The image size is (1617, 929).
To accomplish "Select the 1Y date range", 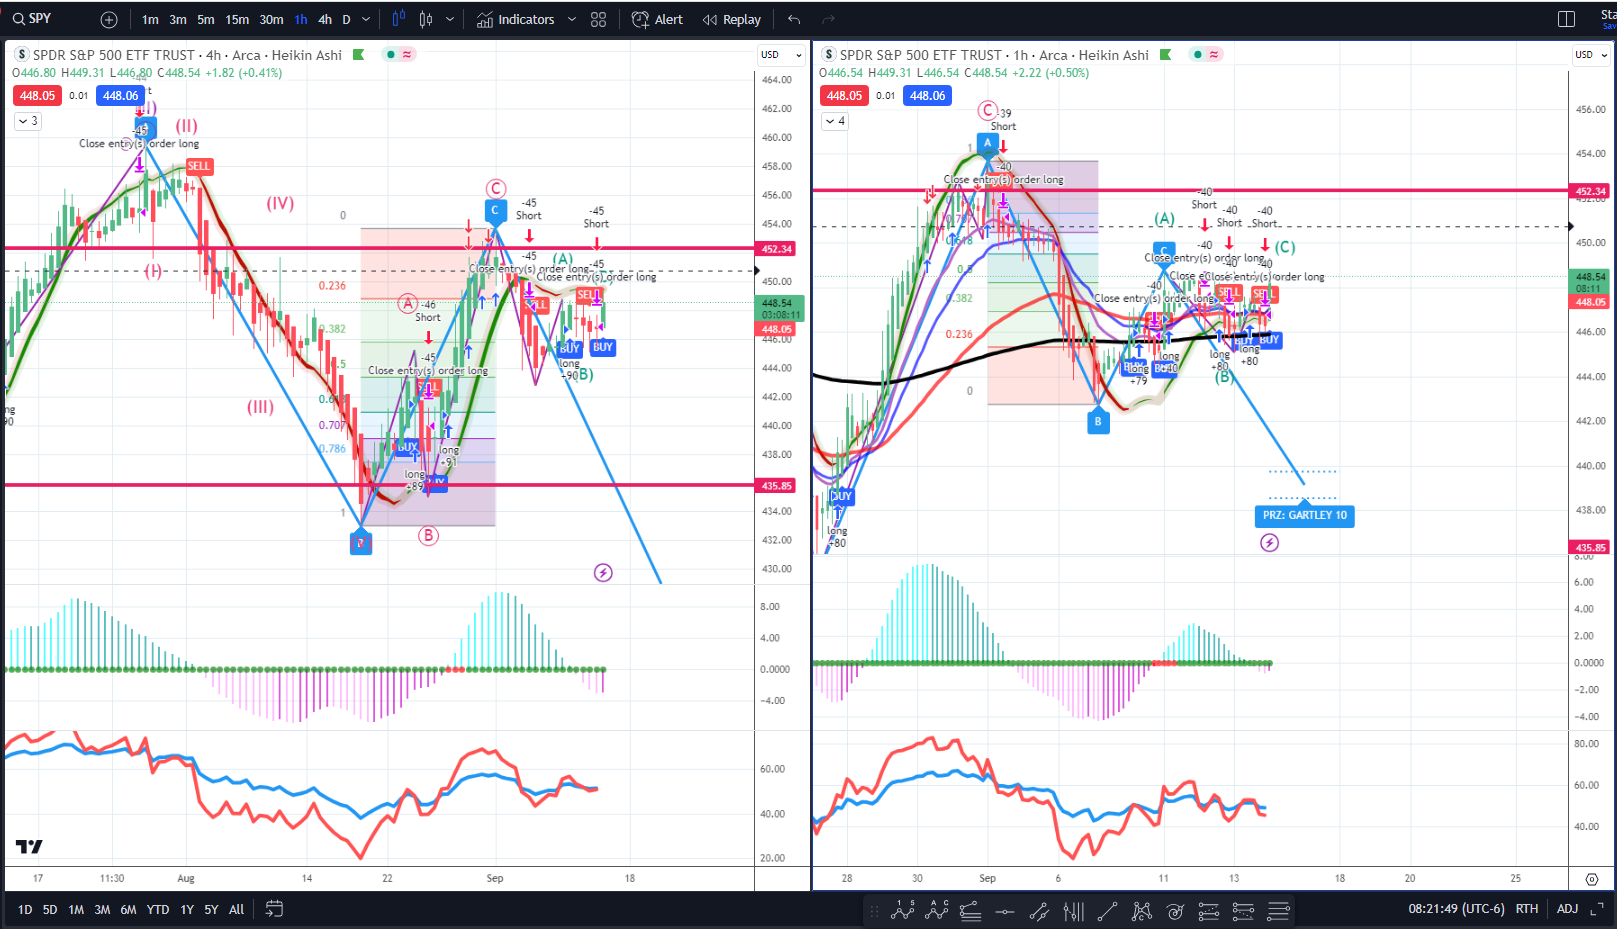I will tap(187, 910).
